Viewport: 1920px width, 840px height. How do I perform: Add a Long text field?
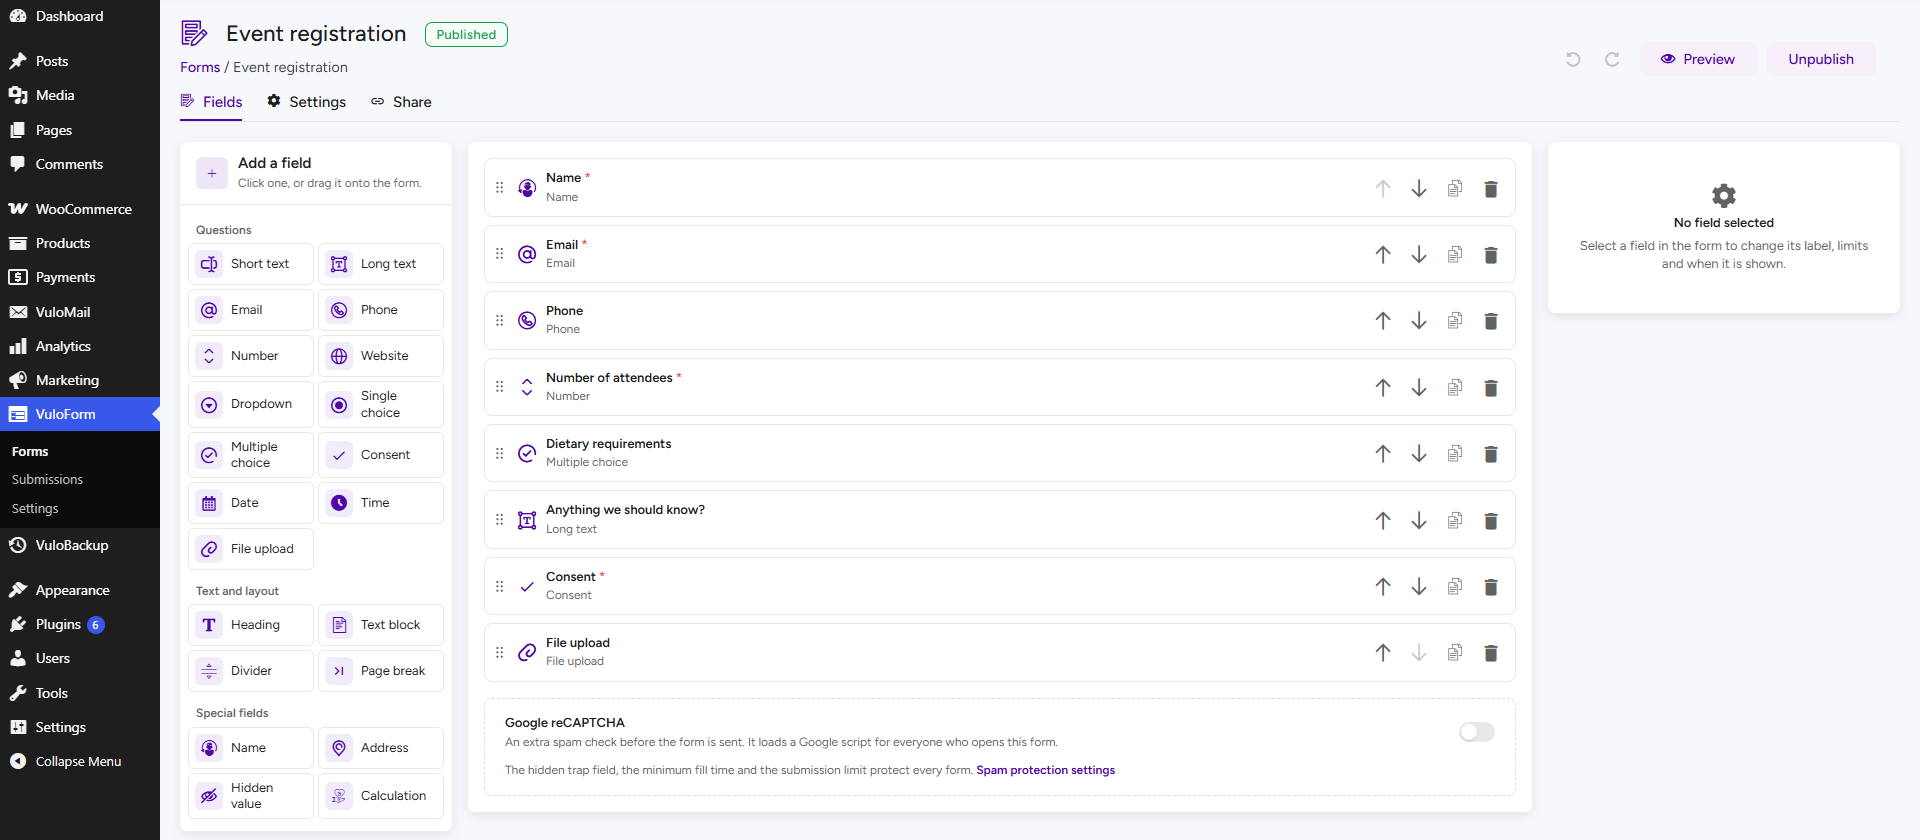[381, 264]
